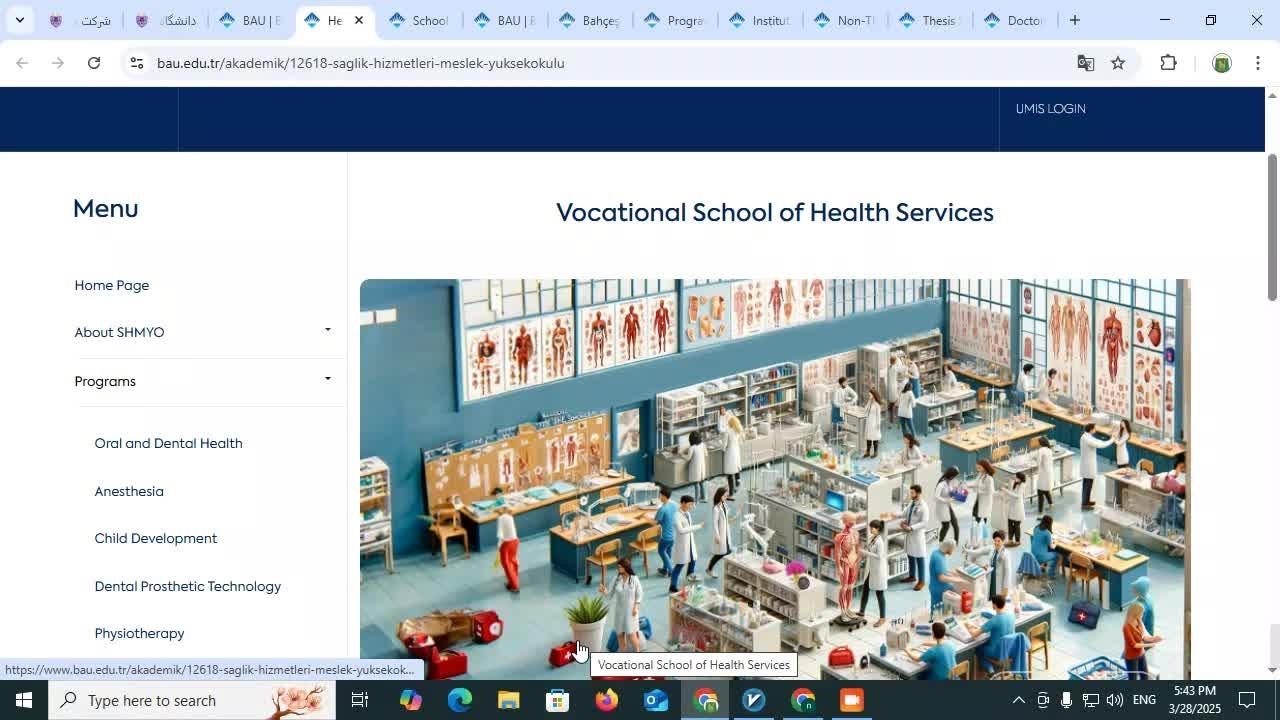Click the page vertical scrollbar thumb
The image size is (1280, 720).
1272,227
